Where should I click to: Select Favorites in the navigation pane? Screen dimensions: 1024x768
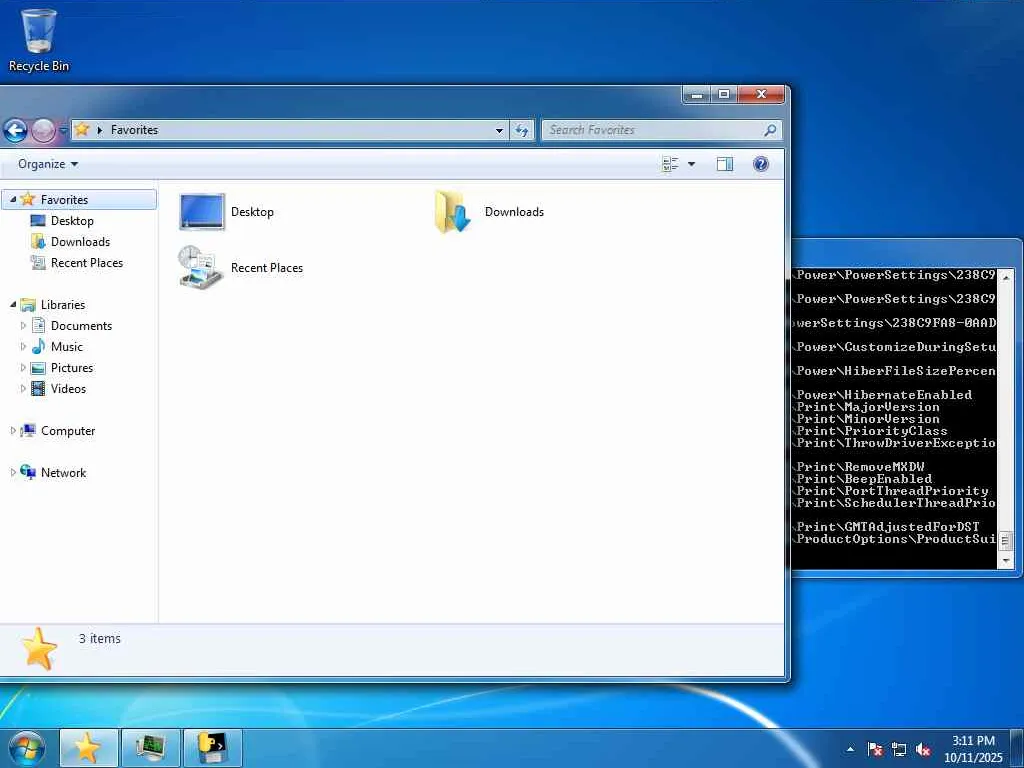point(64,200)
